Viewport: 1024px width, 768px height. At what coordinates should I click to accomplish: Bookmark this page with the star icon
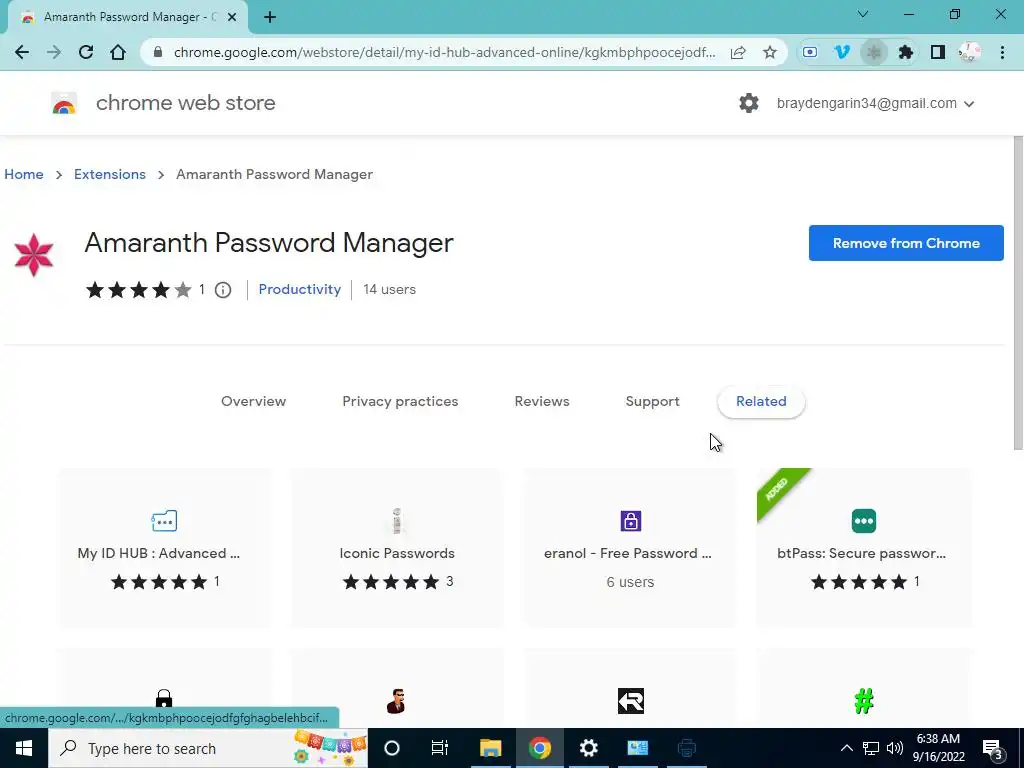pos(770,52)
